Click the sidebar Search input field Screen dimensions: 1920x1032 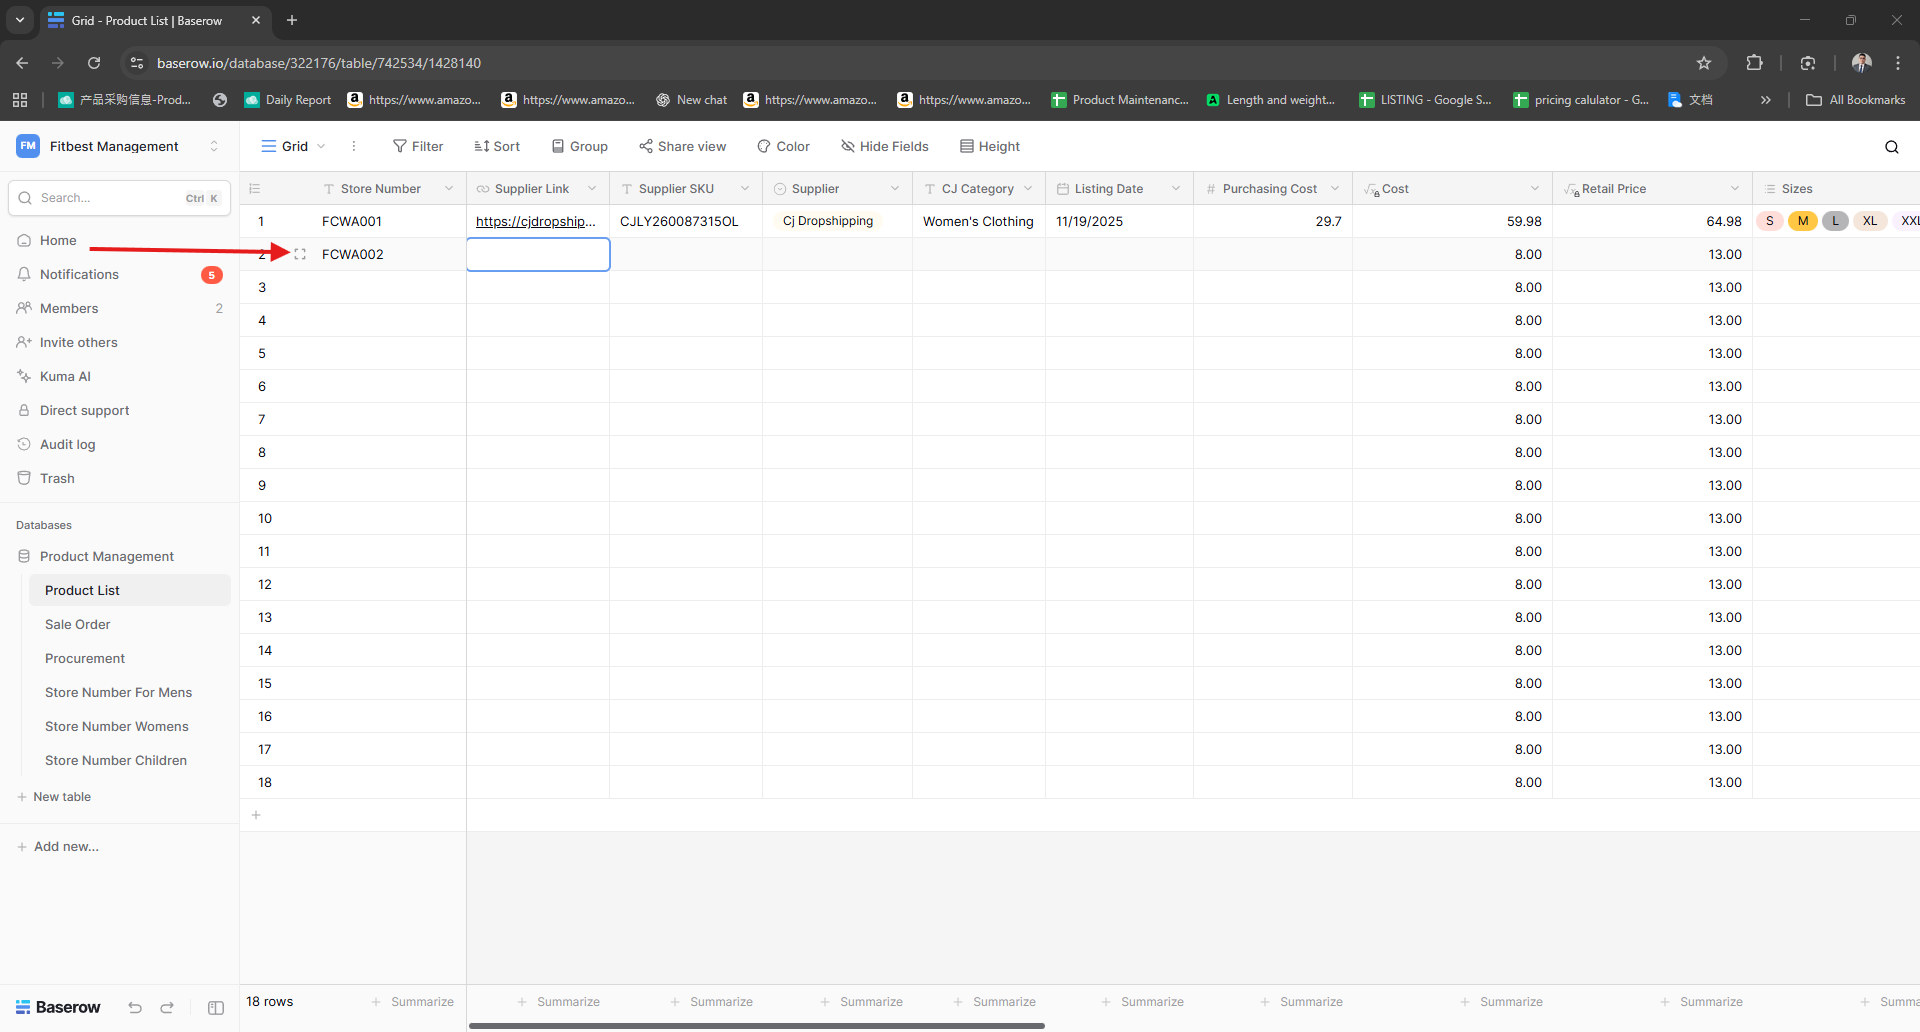110,198
